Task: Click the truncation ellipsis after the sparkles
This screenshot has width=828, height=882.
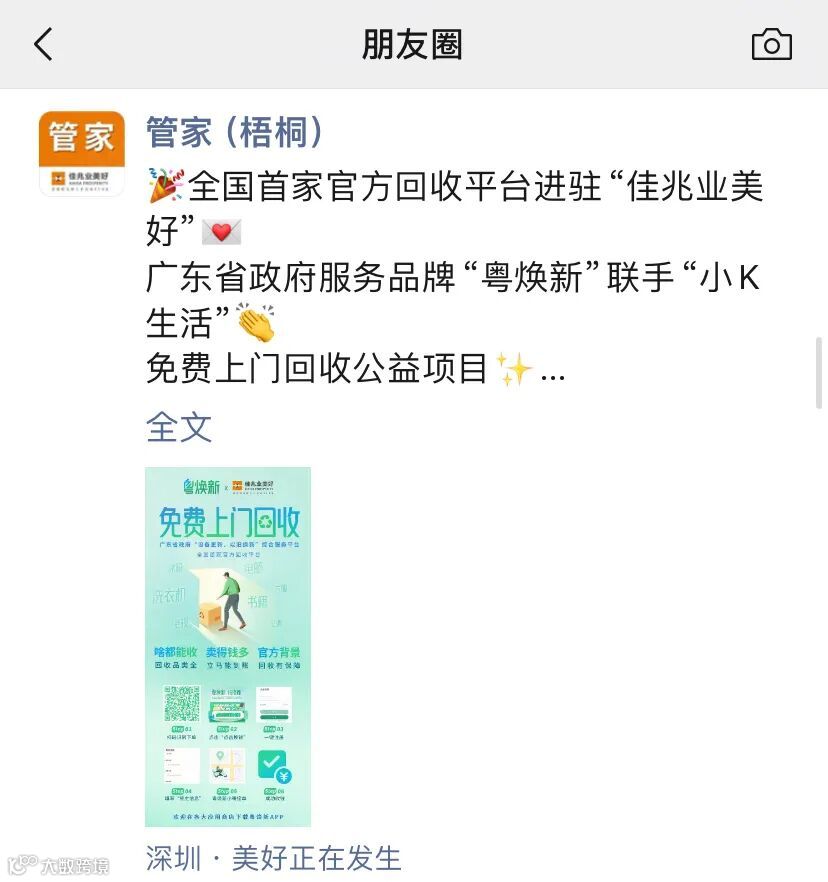Action: click(x=552, y=377)
